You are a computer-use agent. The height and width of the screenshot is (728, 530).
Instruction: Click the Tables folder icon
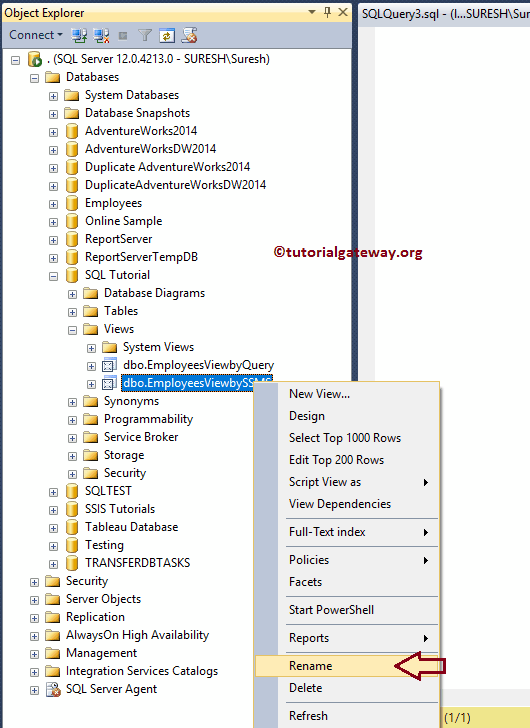90,311
